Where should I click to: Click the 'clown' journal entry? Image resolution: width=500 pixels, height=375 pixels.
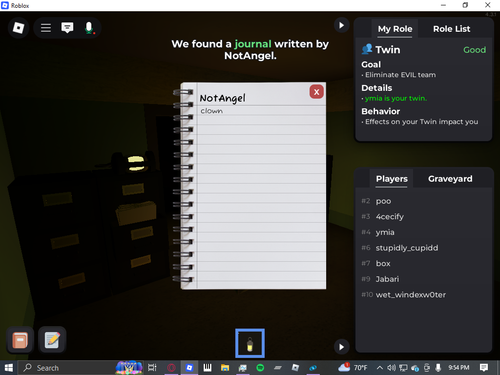click(x=212, y=111)
